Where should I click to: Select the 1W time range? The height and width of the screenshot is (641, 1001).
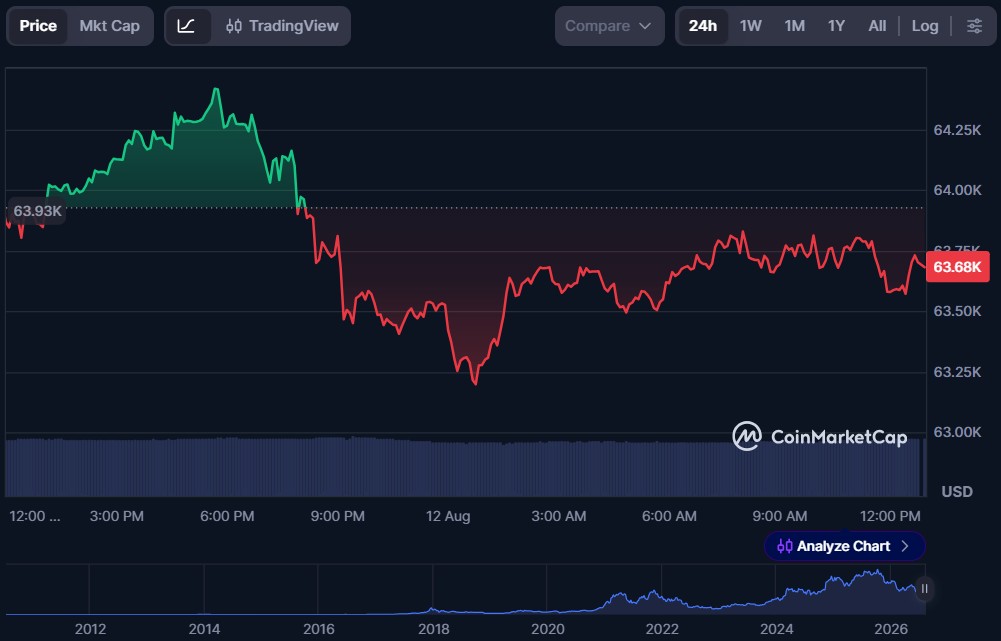pyautogui.click(x=751, y=26)
